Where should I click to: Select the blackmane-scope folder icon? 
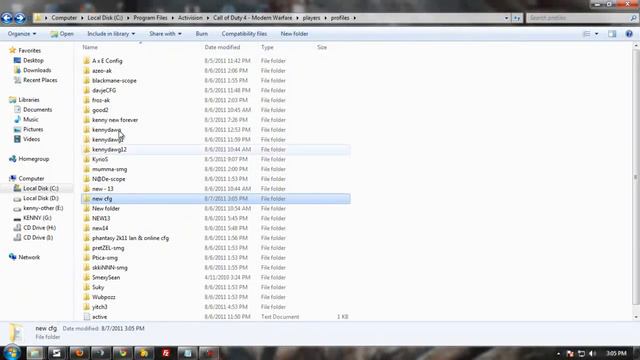pos(87,80)
